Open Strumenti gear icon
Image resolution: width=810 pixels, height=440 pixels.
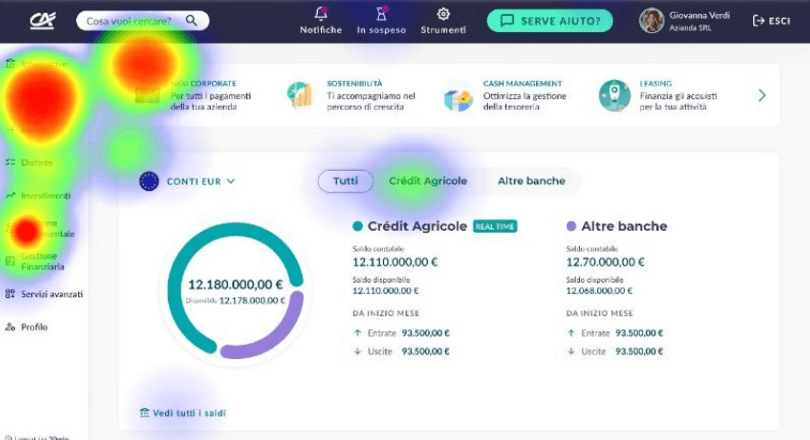coord(443,14)
